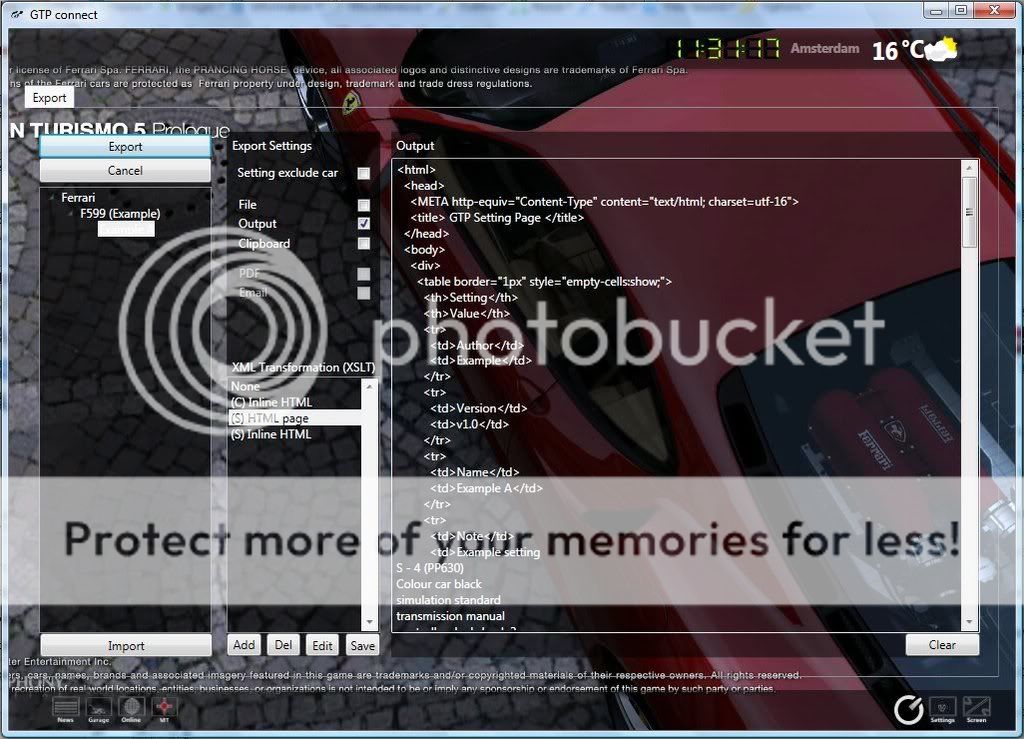Image resolution: width=1024 pixels, height=739 pixels.
Task: Collapse the F599 (Example) tree node
Action: pos(72,213)
